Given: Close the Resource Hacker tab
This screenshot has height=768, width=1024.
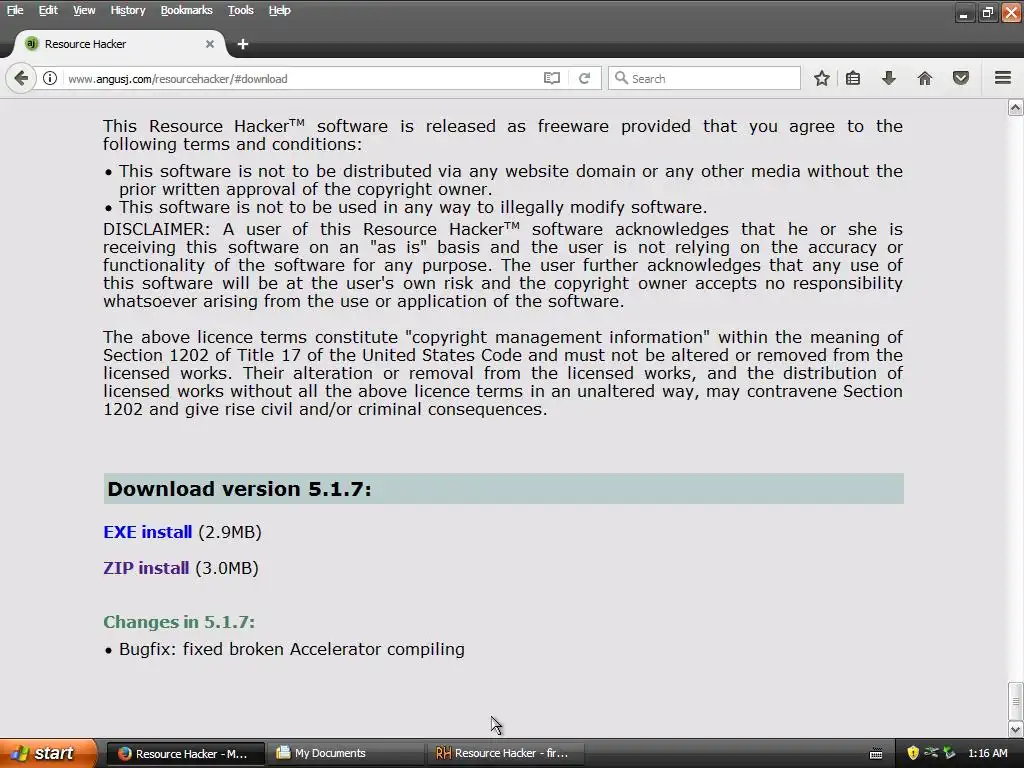Looking at the screenshot, I should [210, 44].
